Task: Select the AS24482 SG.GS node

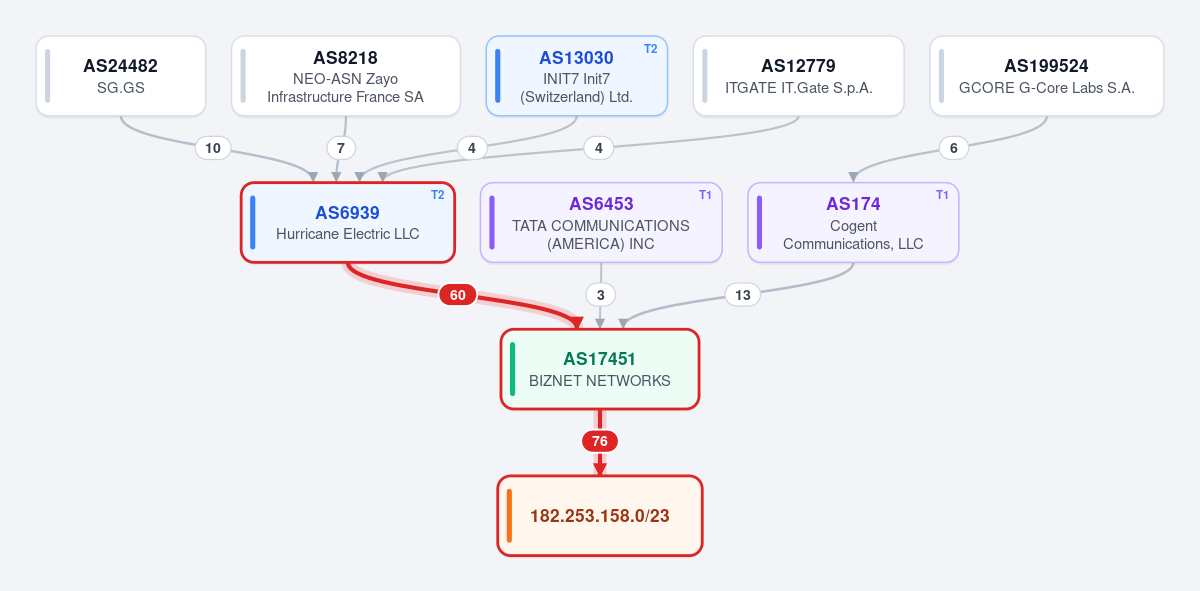Action: point(121,76)
